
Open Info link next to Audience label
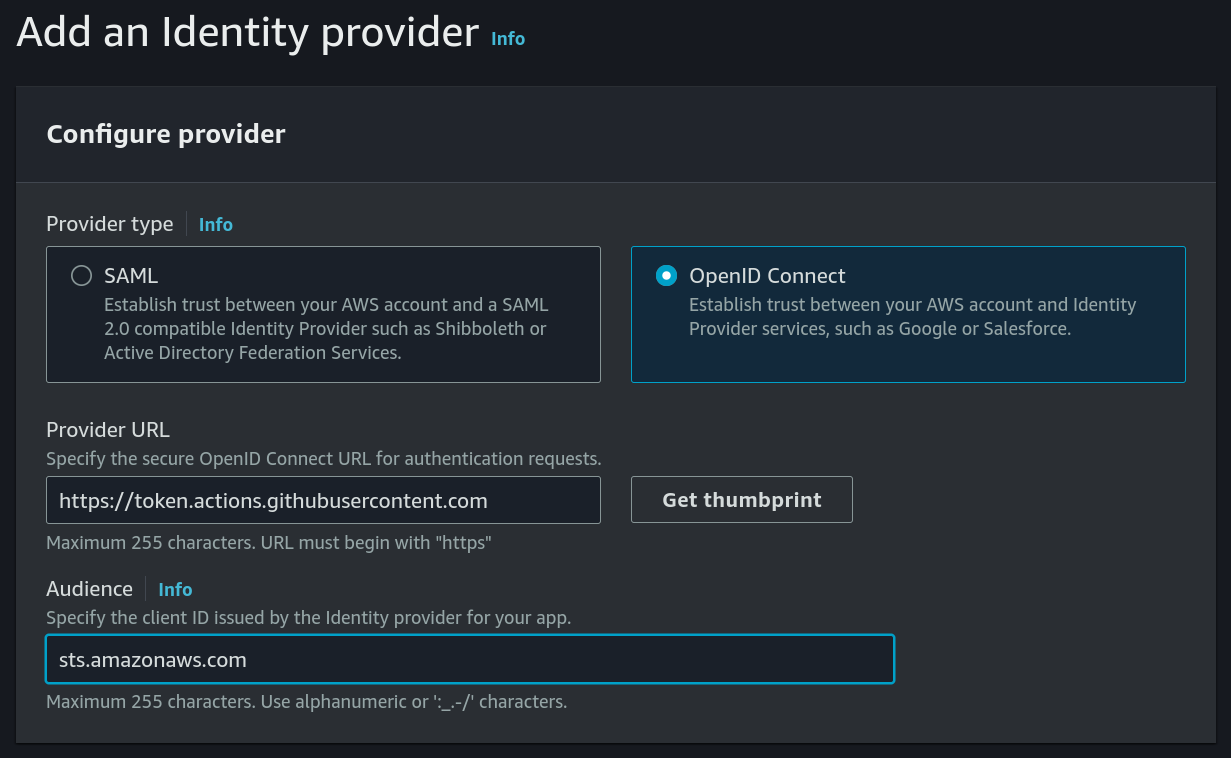point(175,589)
